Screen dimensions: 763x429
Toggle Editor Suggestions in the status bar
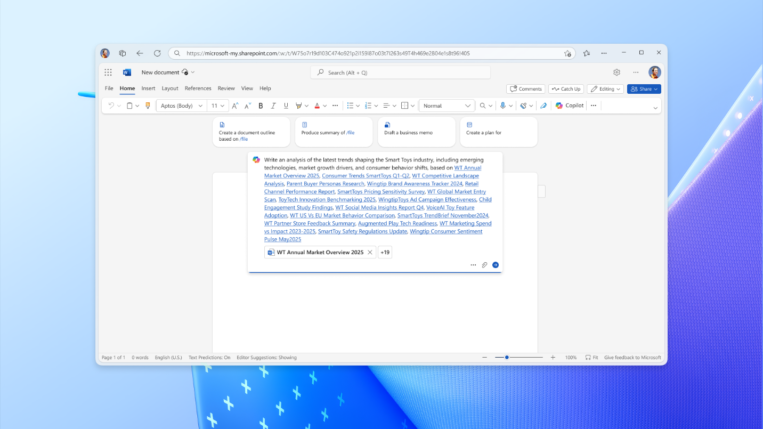[267, 357]
